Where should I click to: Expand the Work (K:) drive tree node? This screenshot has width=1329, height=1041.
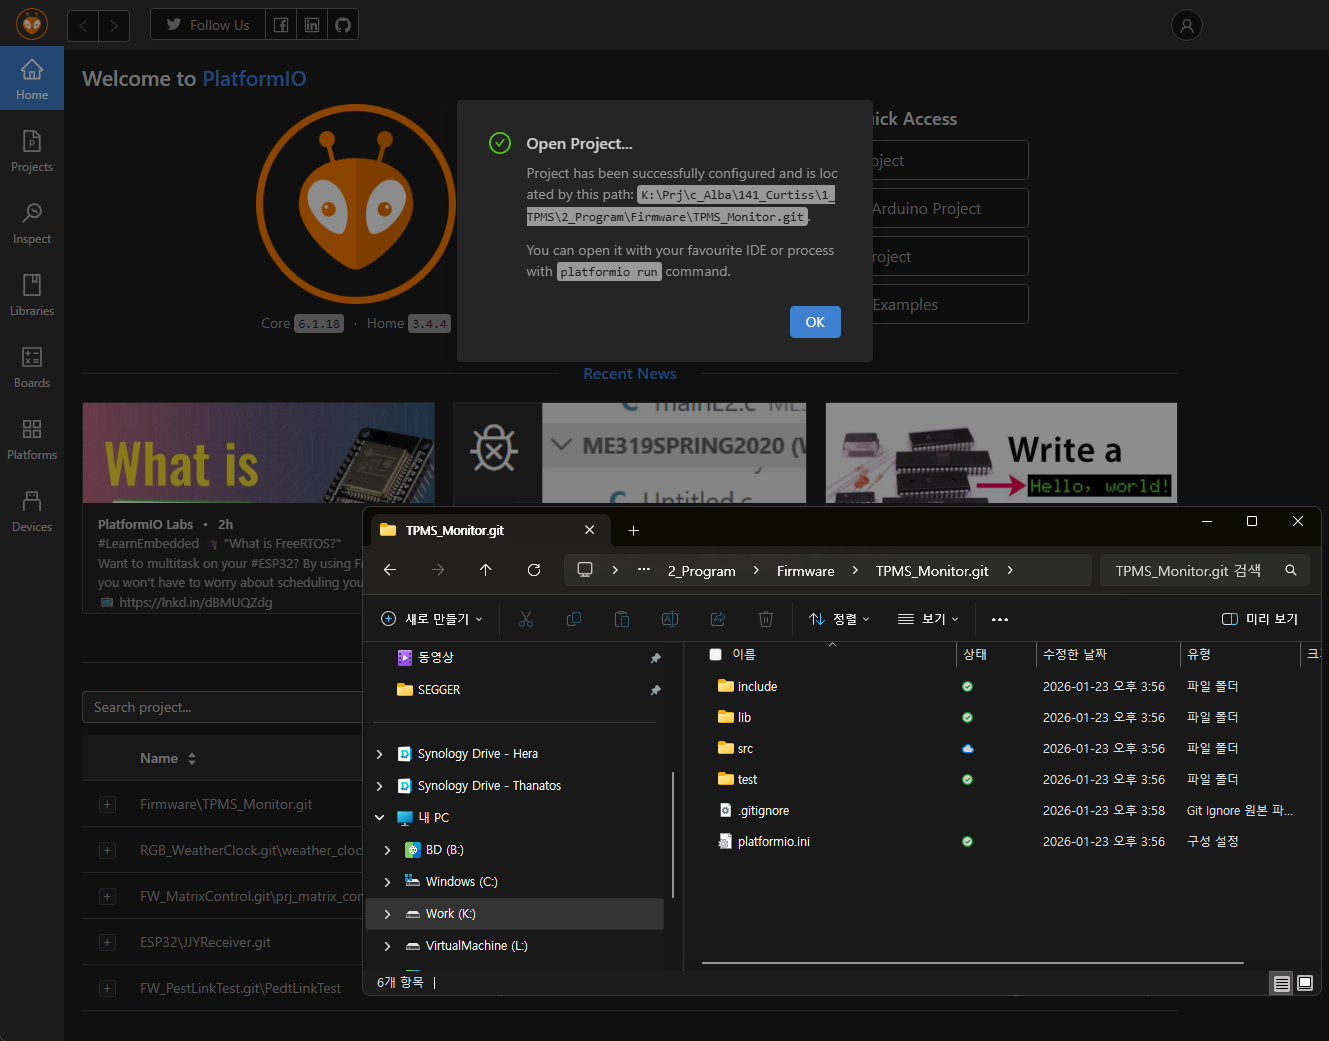pyautogui.click(x=388, y=914)
